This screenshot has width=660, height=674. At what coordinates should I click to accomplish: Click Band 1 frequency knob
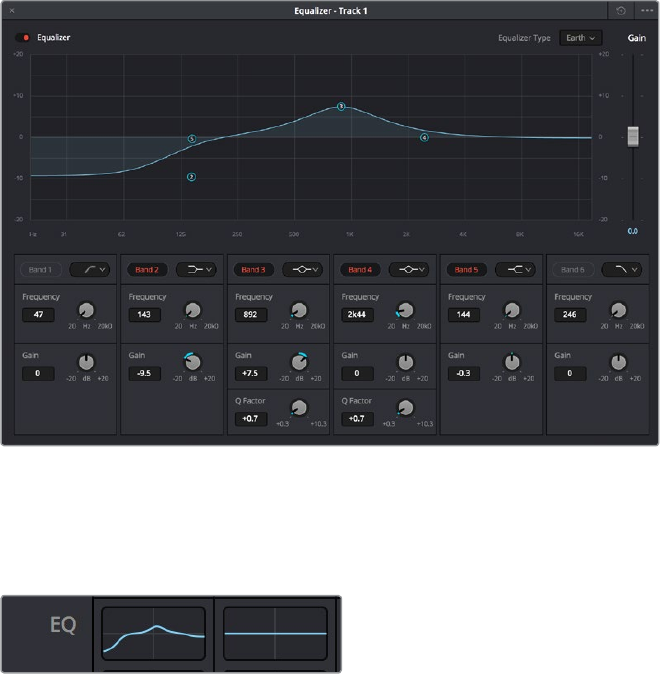coord(86,310)
